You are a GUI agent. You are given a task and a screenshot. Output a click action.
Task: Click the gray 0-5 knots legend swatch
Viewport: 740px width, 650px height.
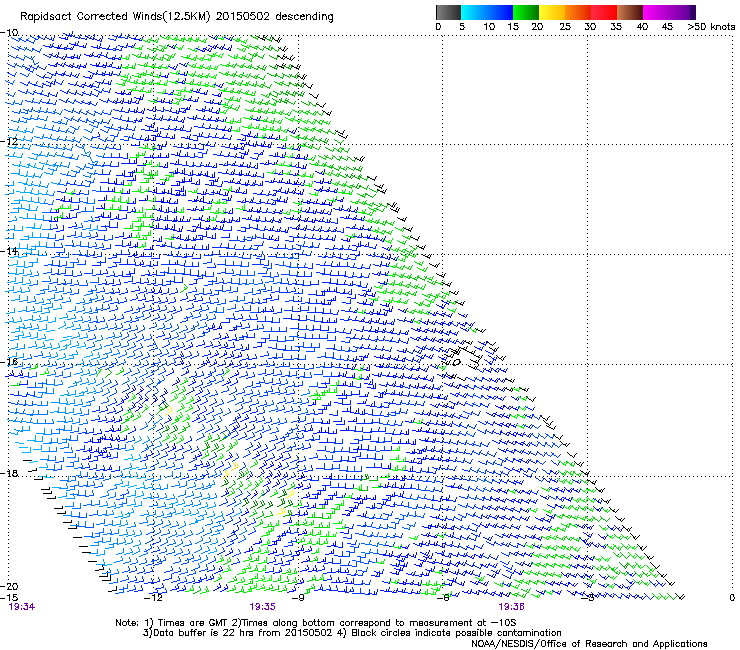pyautogui.click(x=448, y=12)
